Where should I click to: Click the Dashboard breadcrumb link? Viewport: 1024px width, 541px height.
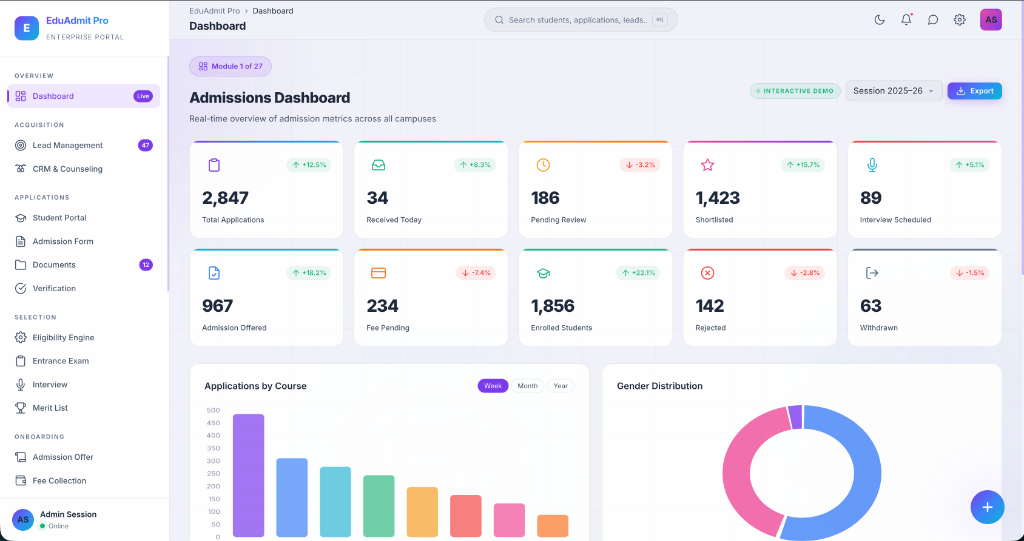pos(272,10)
